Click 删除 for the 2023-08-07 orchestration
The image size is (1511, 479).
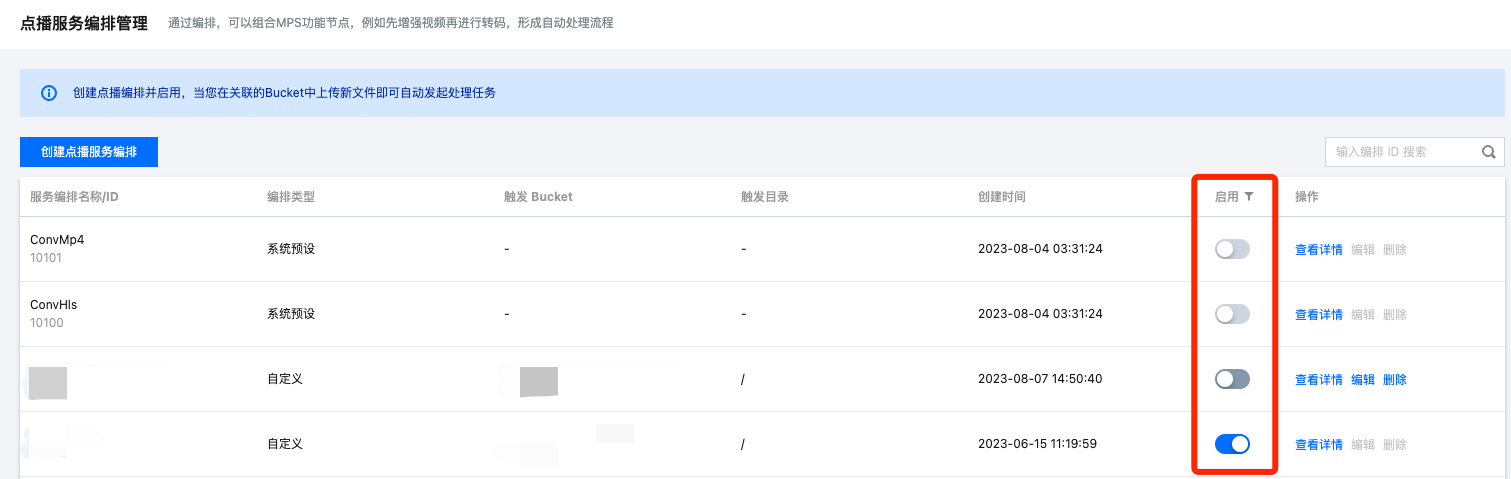point(1394,379)
